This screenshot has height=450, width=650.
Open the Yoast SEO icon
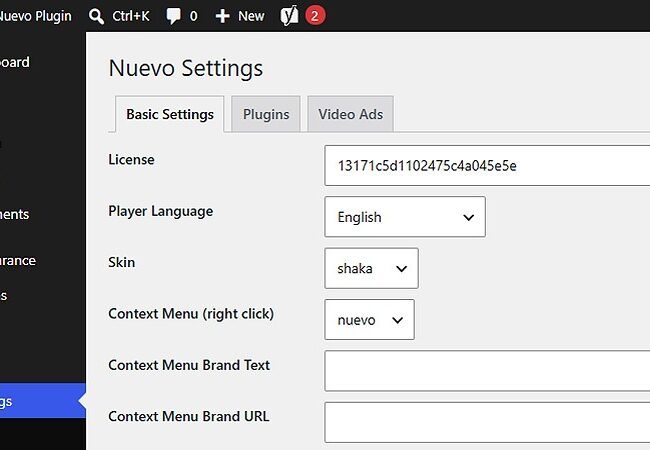pyautogui.click(x=289, y=16)
